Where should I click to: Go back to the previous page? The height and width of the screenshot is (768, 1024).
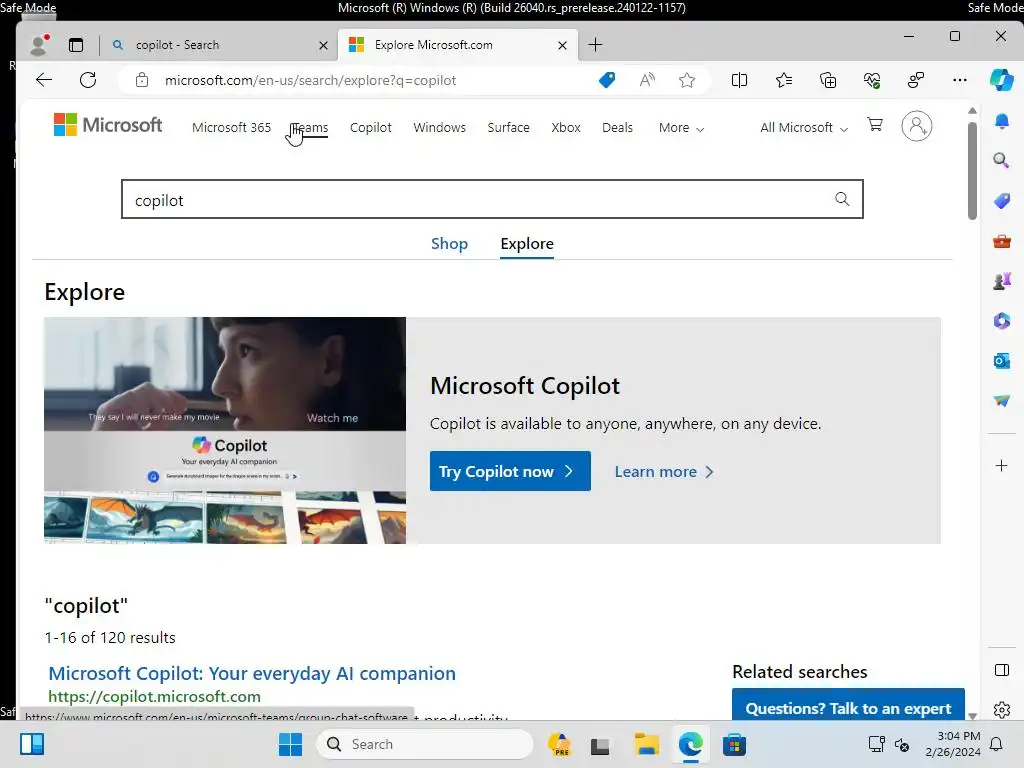pyautogui.click(x=44, y=80)
